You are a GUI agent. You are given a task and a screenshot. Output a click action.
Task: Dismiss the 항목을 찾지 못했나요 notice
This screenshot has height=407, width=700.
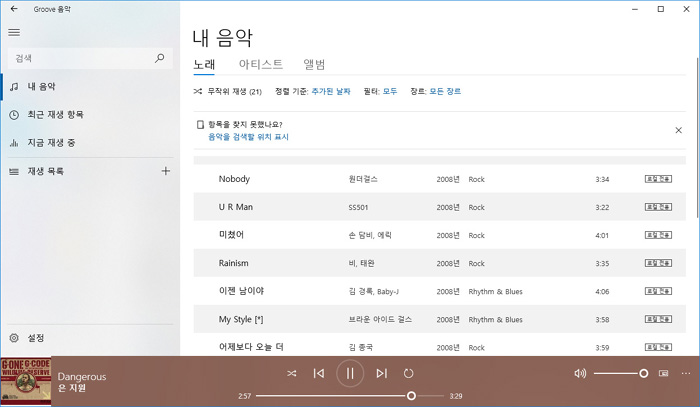point(679,130)
